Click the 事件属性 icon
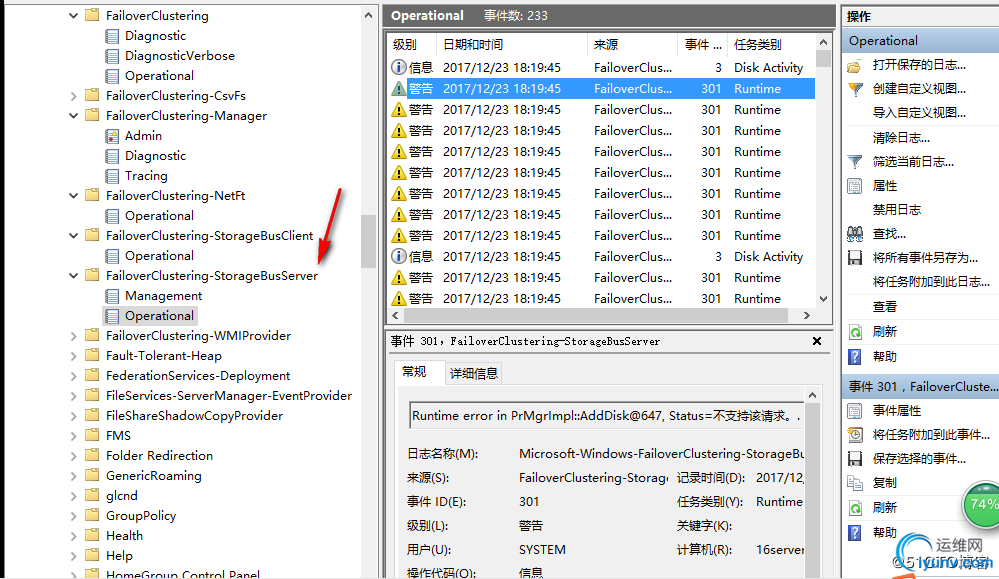999x579 pixels. 855,411
